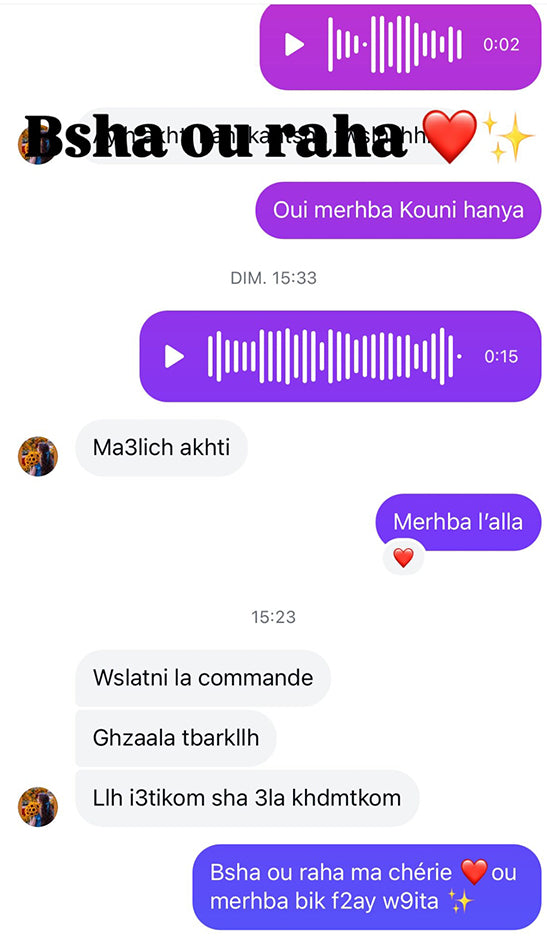Open the red heart reaction under Merhba l'alla

coord(404,558)
